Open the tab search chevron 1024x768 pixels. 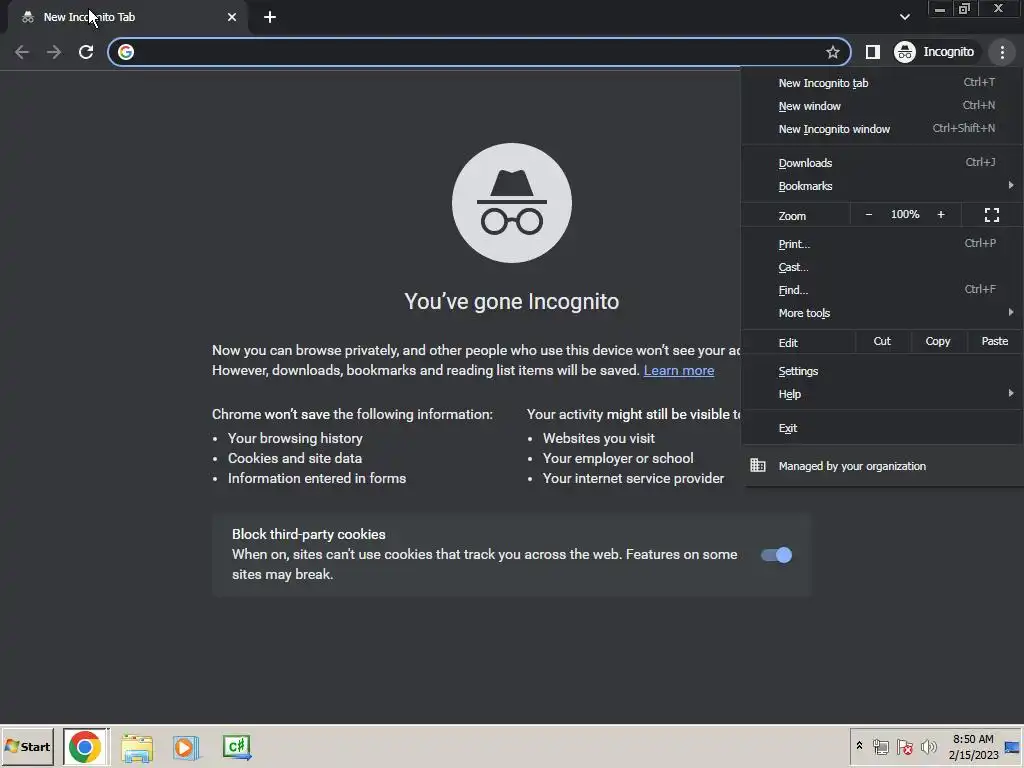(x=904, y=17)
